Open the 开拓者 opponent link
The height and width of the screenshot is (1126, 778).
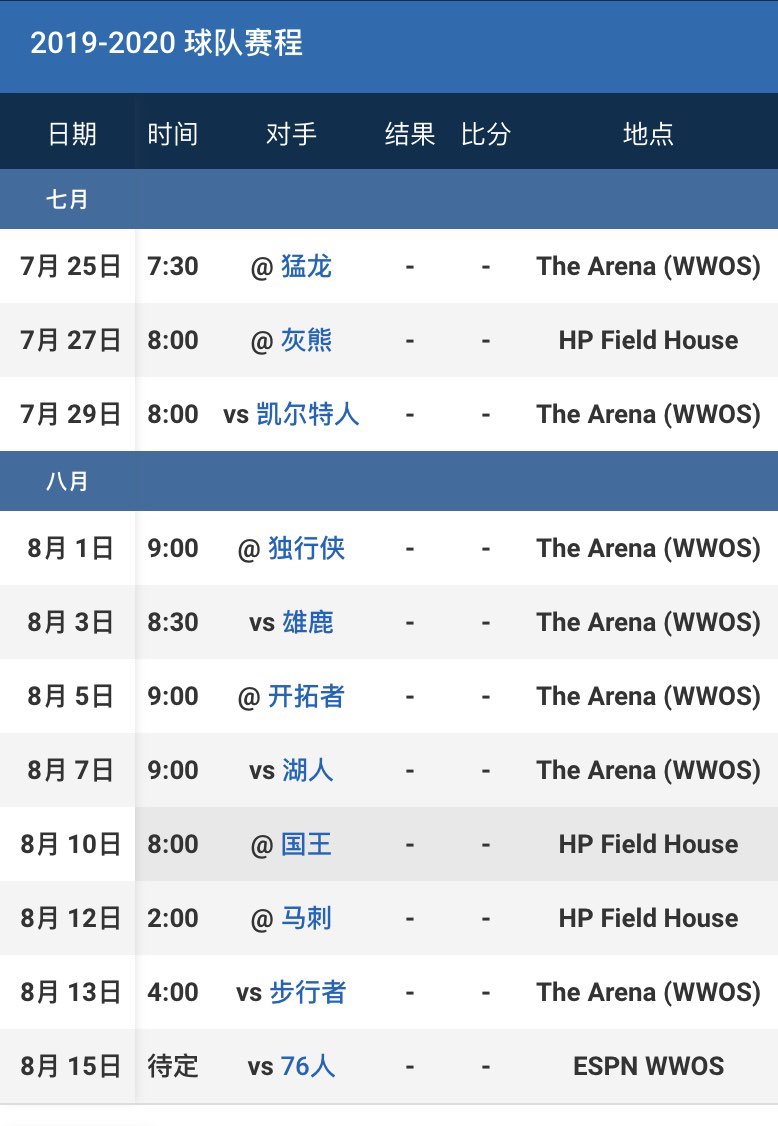[306, 696]
